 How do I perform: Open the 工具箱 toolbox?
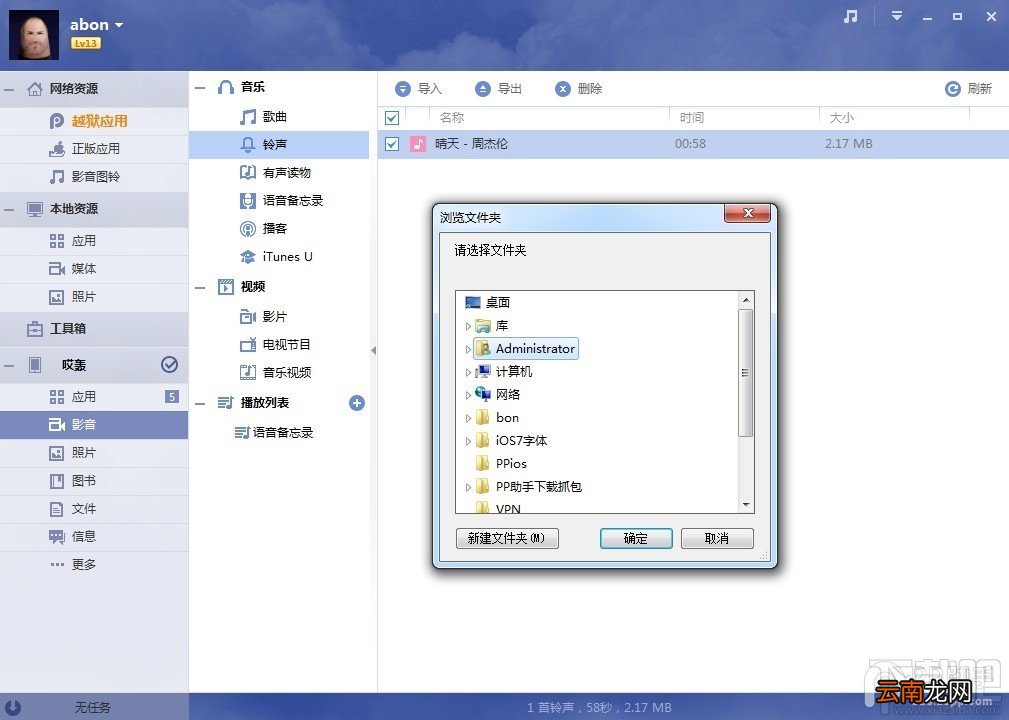pyautogui.click(x=94, y=329)
